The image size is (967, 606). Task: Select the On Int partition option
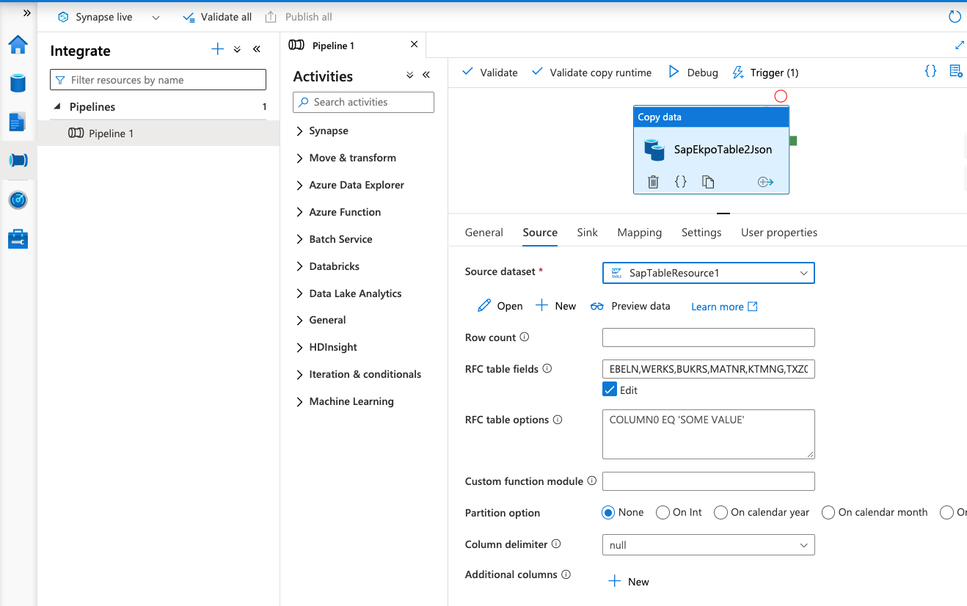click(x=662, y=513)
